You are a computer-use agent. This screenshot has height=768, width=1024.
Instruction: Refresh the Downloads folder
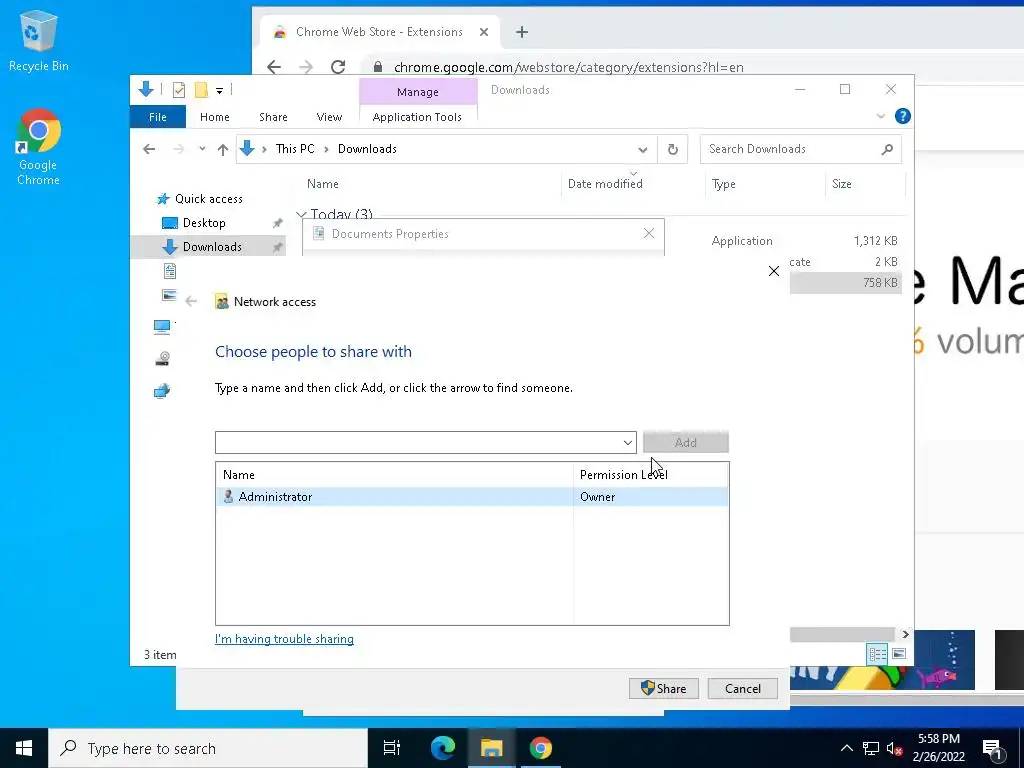pyautogui.click(x=673, y=150)
